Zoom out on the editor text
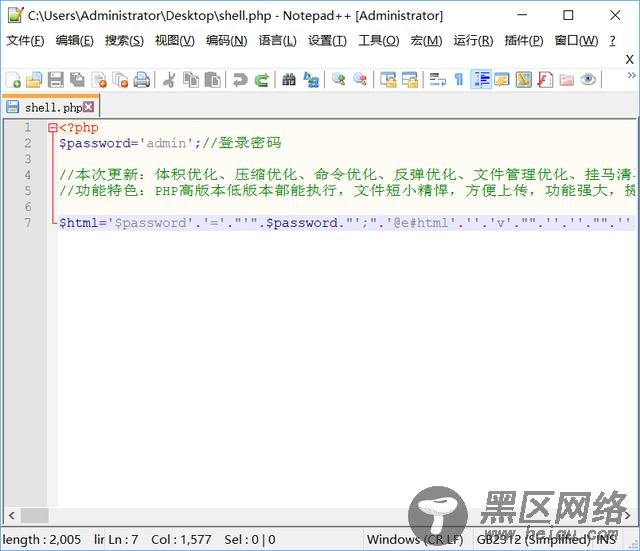The width and height of the screenshot is (640, 551). tap(360, 79)
